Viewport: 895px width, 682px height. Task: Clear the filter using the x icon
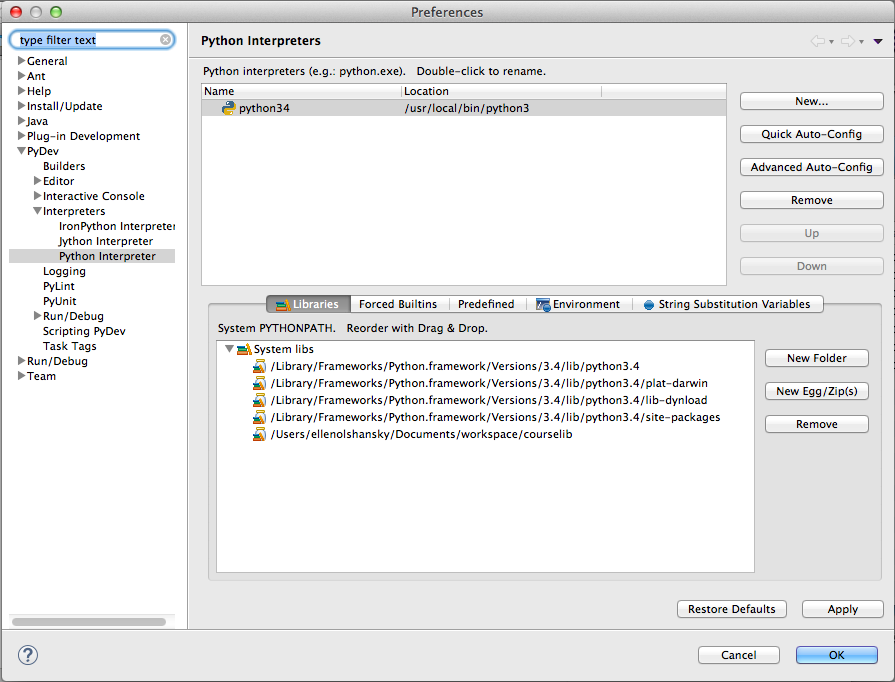click(163, 39)
